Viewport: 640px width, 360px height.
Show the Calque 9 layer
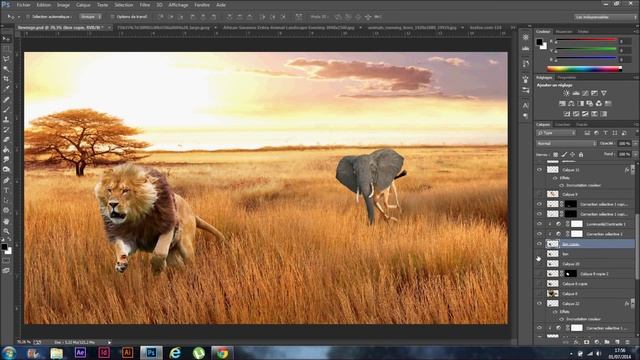539,194
